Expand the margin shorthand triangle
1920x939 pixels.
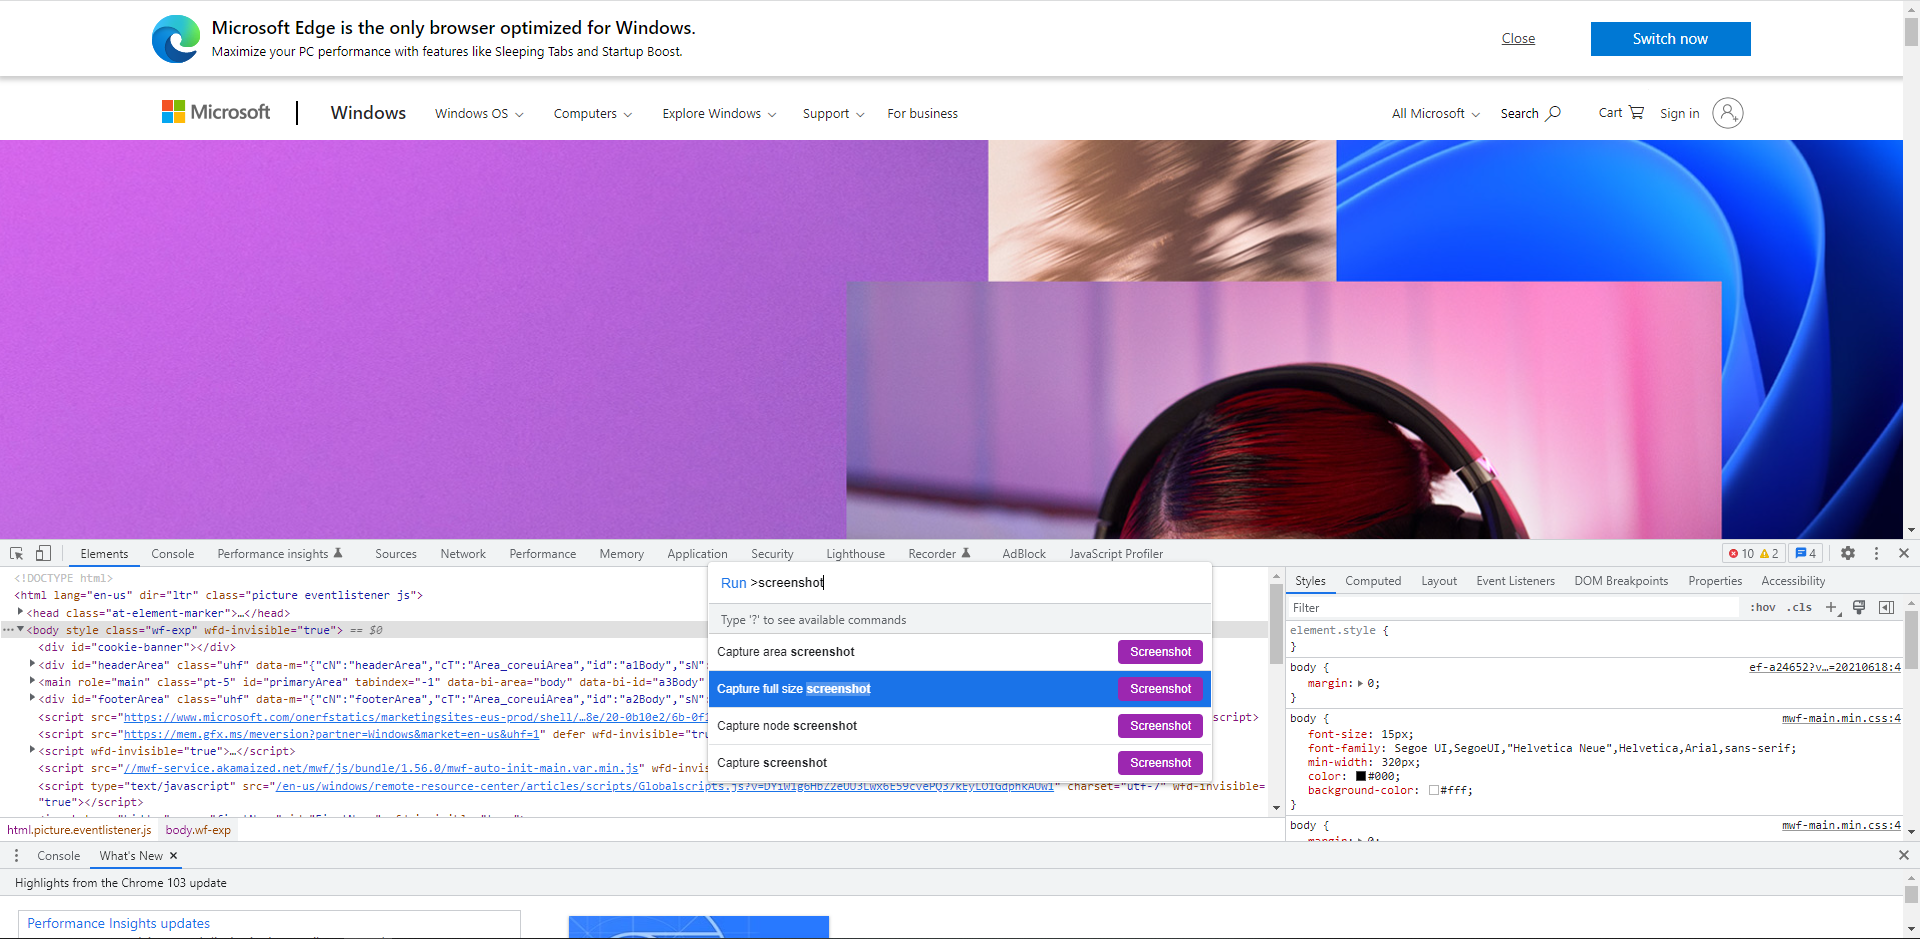tap(1360, 684)
